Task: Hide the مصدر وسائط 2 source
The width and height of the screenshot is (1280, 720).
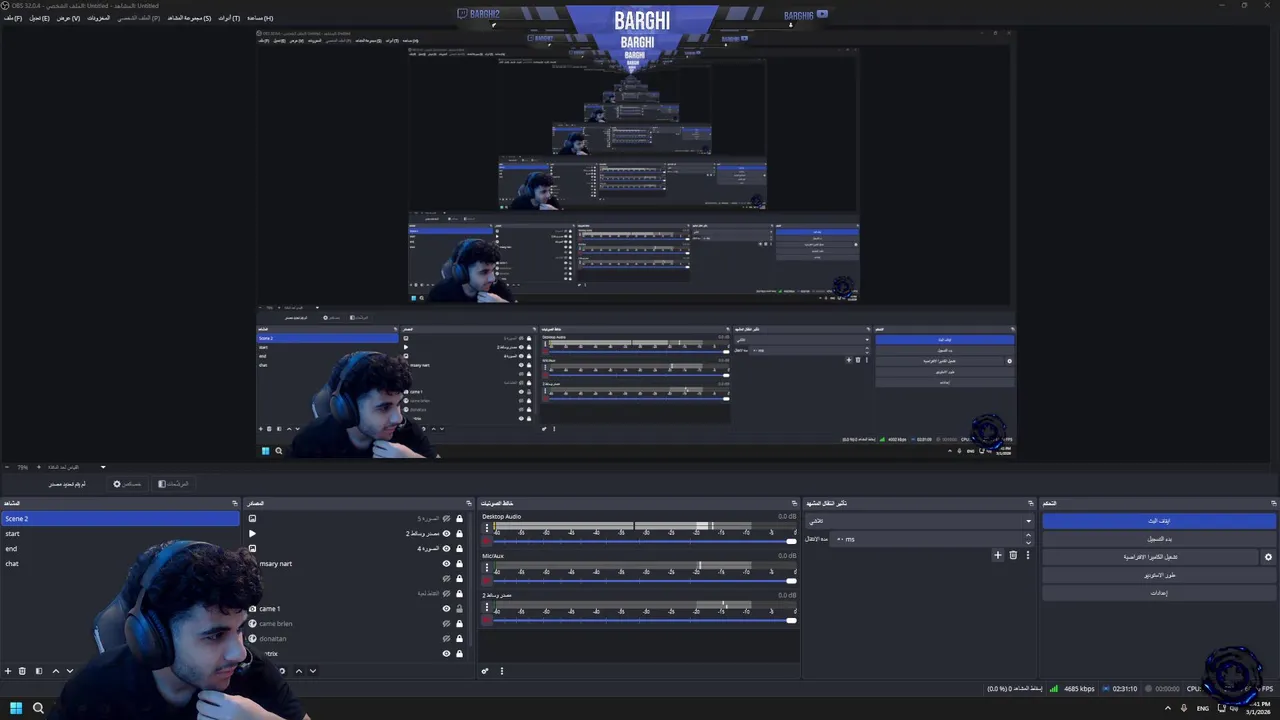Action: tap(446, 533)
